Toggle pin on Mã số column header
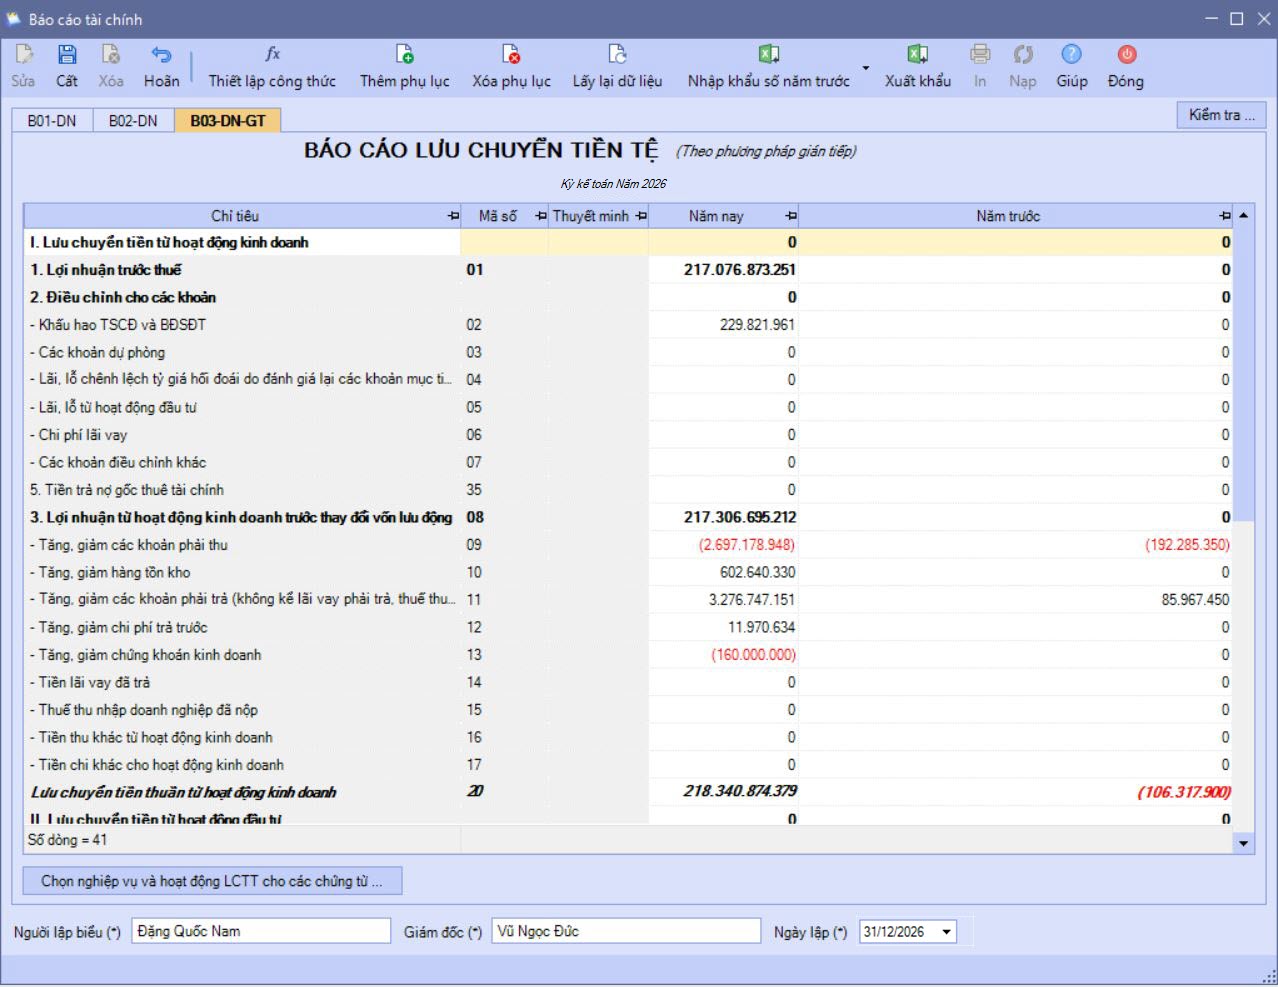The width and height of the screenshot is (1278, 987). pos(541,216)
